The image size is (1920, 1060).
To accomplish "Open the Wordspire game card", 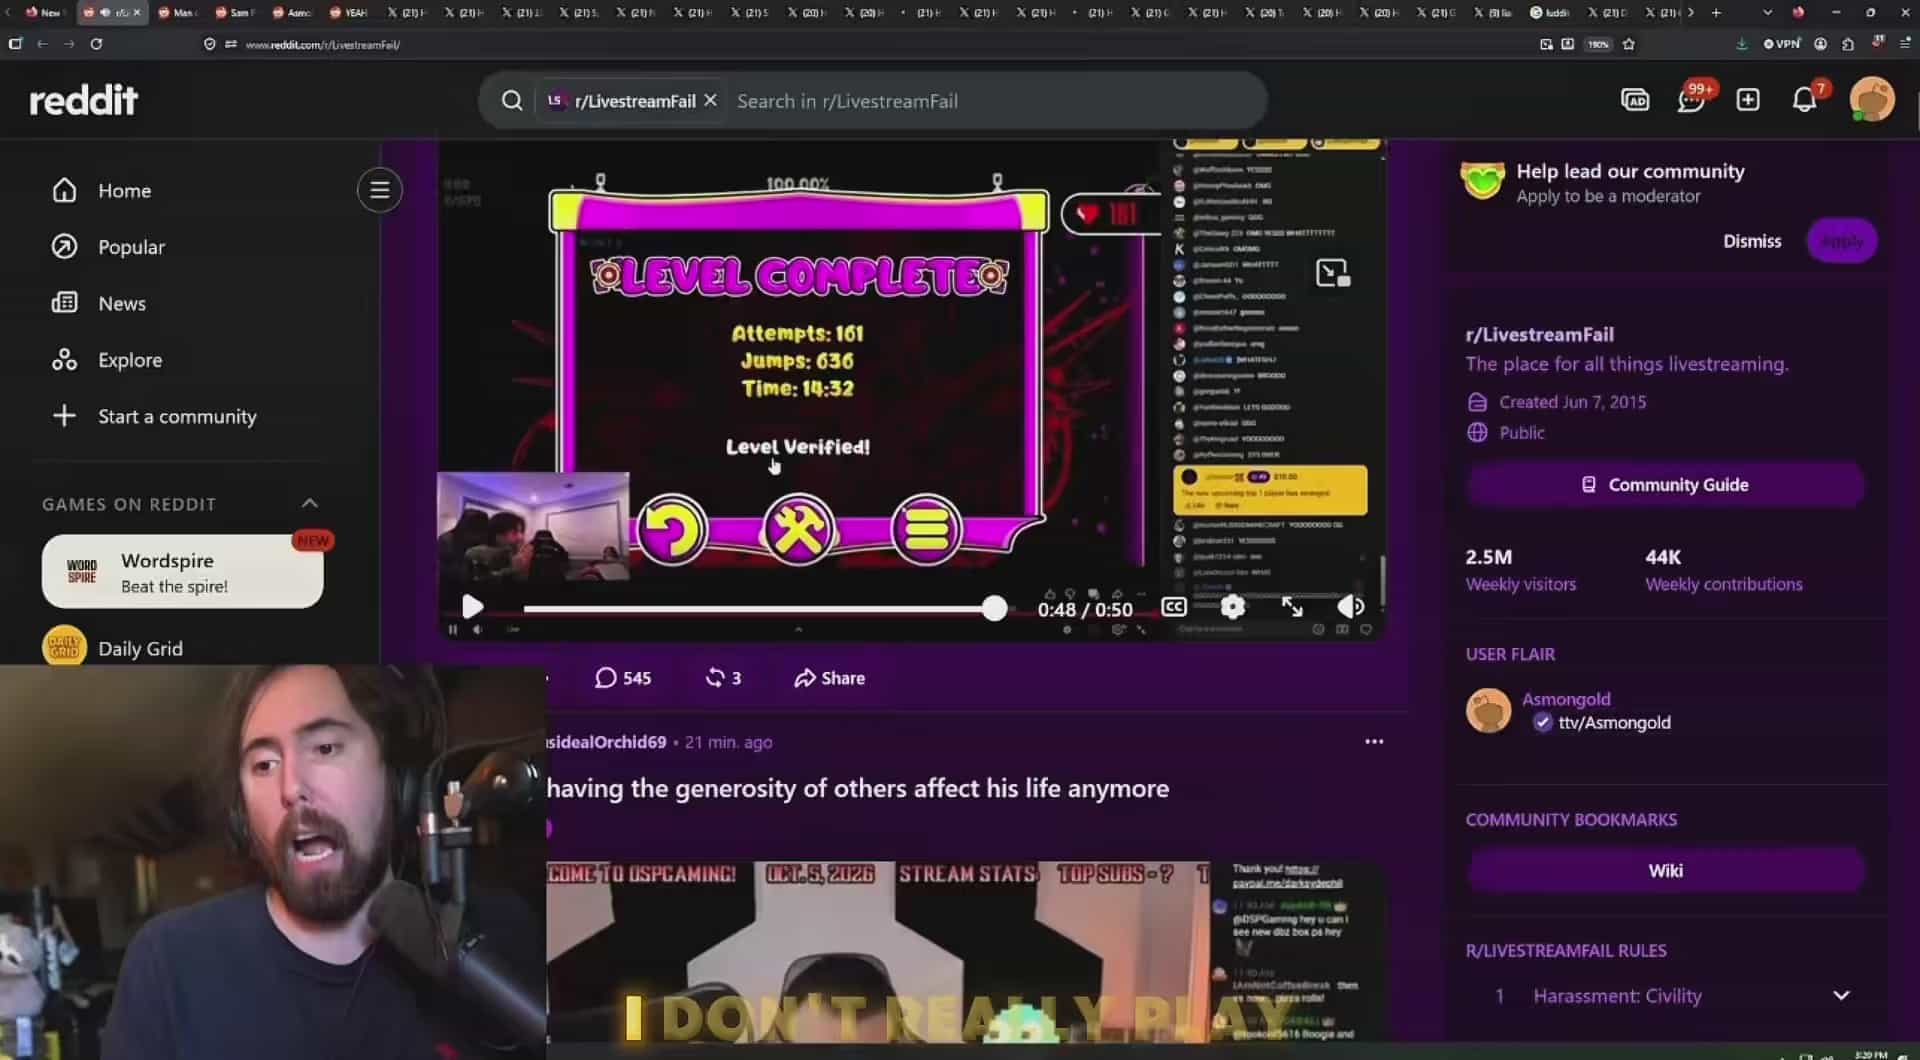I will coord(183,572).
